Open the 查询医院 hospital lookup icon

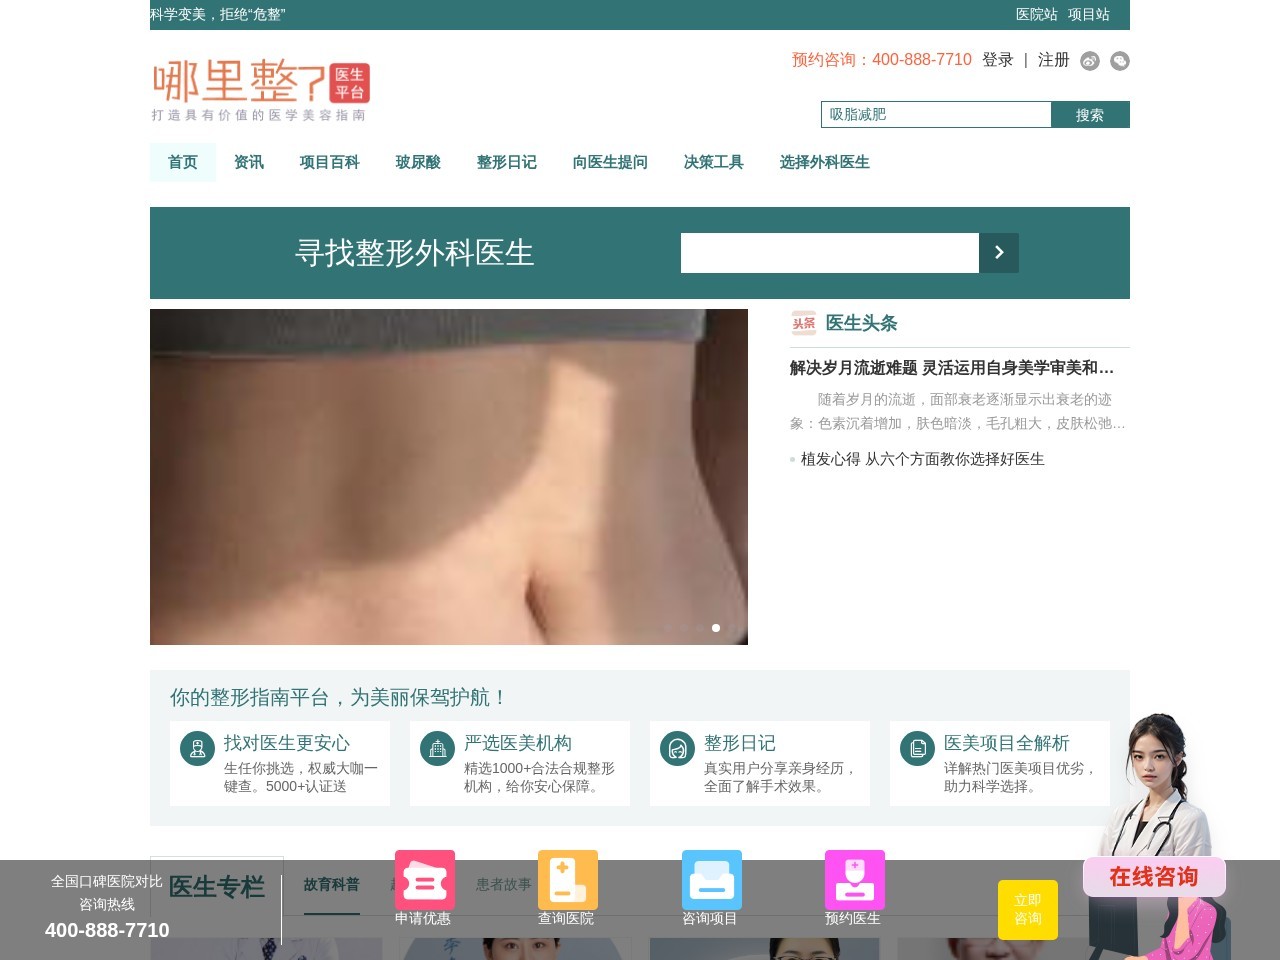pos(567,880)
